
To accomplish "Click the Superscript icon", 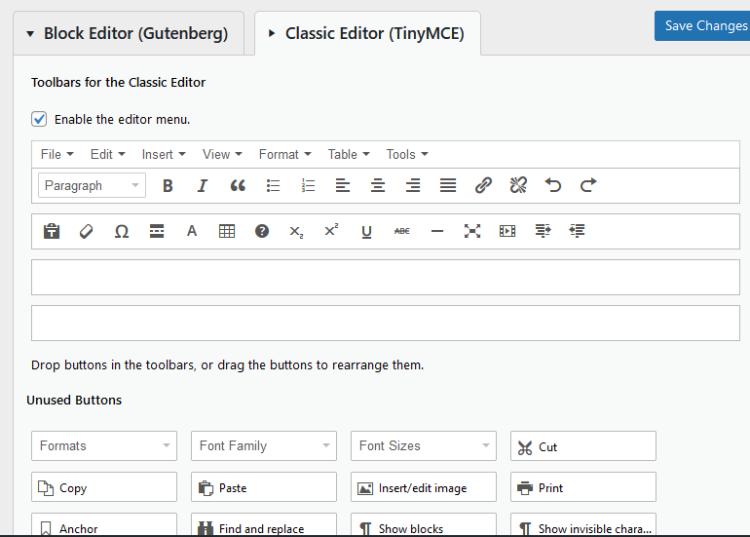I will pos(331,230).
